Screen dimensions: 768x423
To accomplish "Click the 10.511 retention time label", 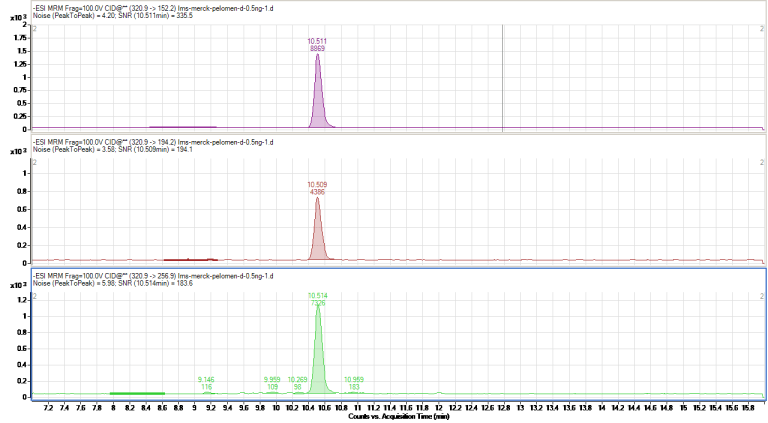I will 317,42.
